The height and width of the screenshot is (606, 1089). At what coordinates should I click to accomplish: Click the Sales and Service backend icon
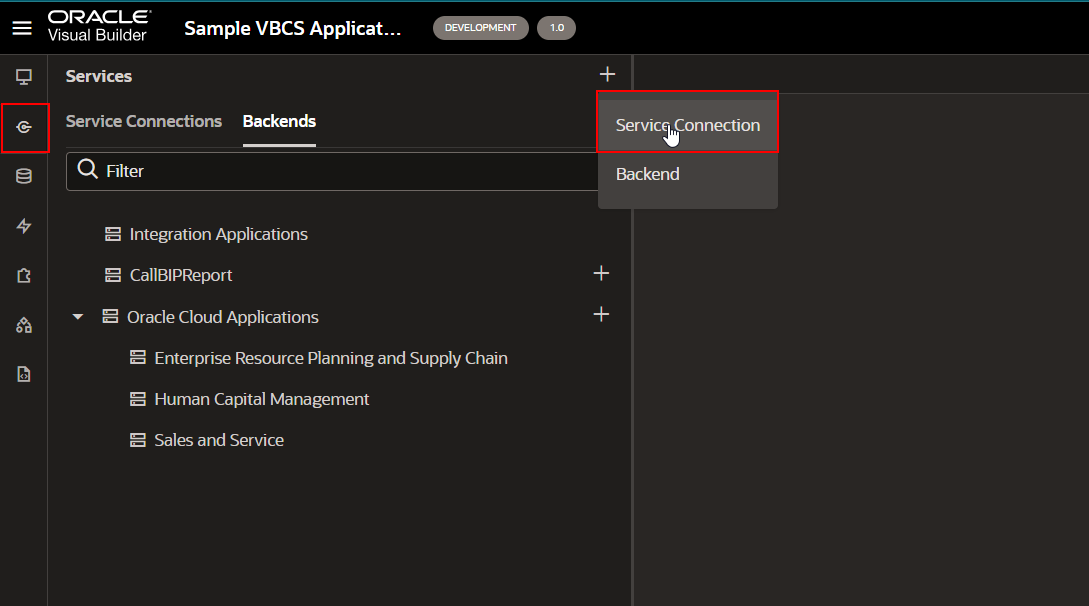tap(138, 440)
